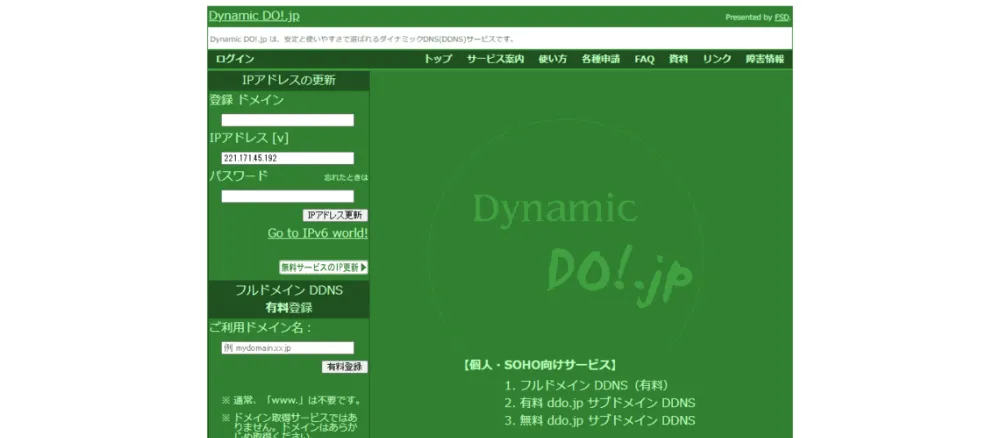Click the 有料登録 button
The image size is (1000, 438).
pos(345,367)
